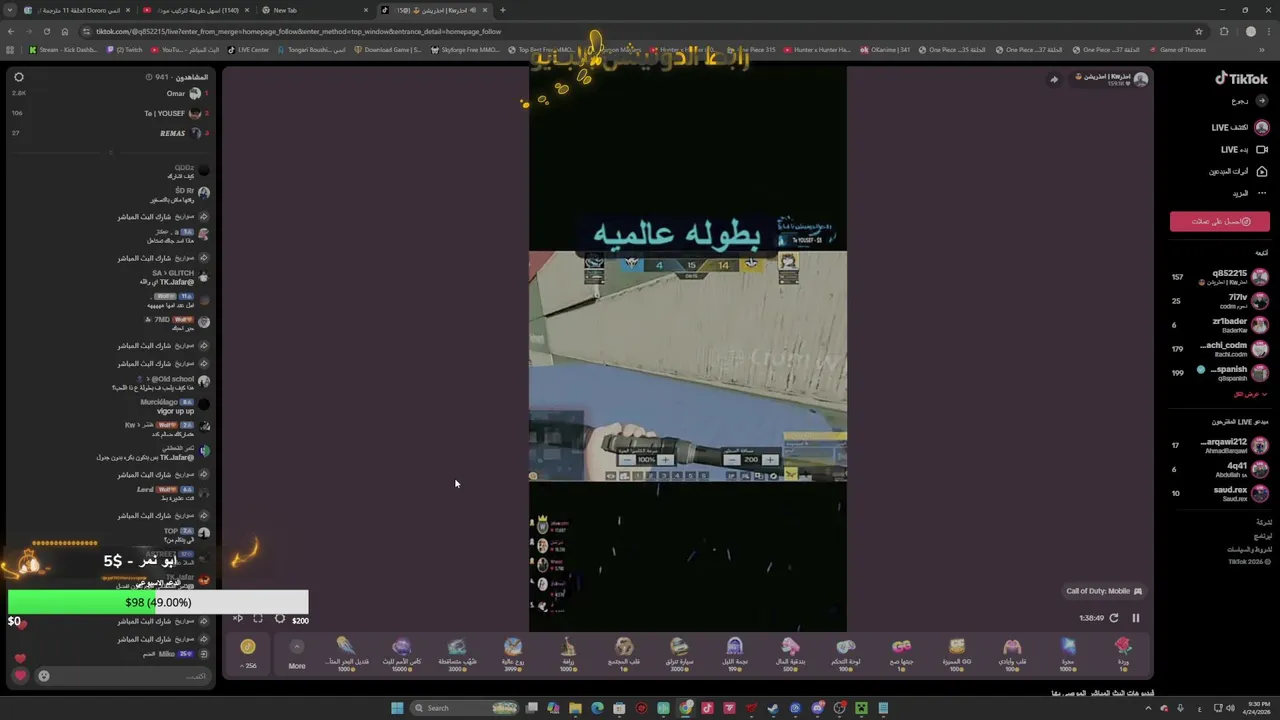Image resolution: width=1280 pixels, height=720 pixels.
Task: Open chat settings gear icon
Action: [18, 77]
